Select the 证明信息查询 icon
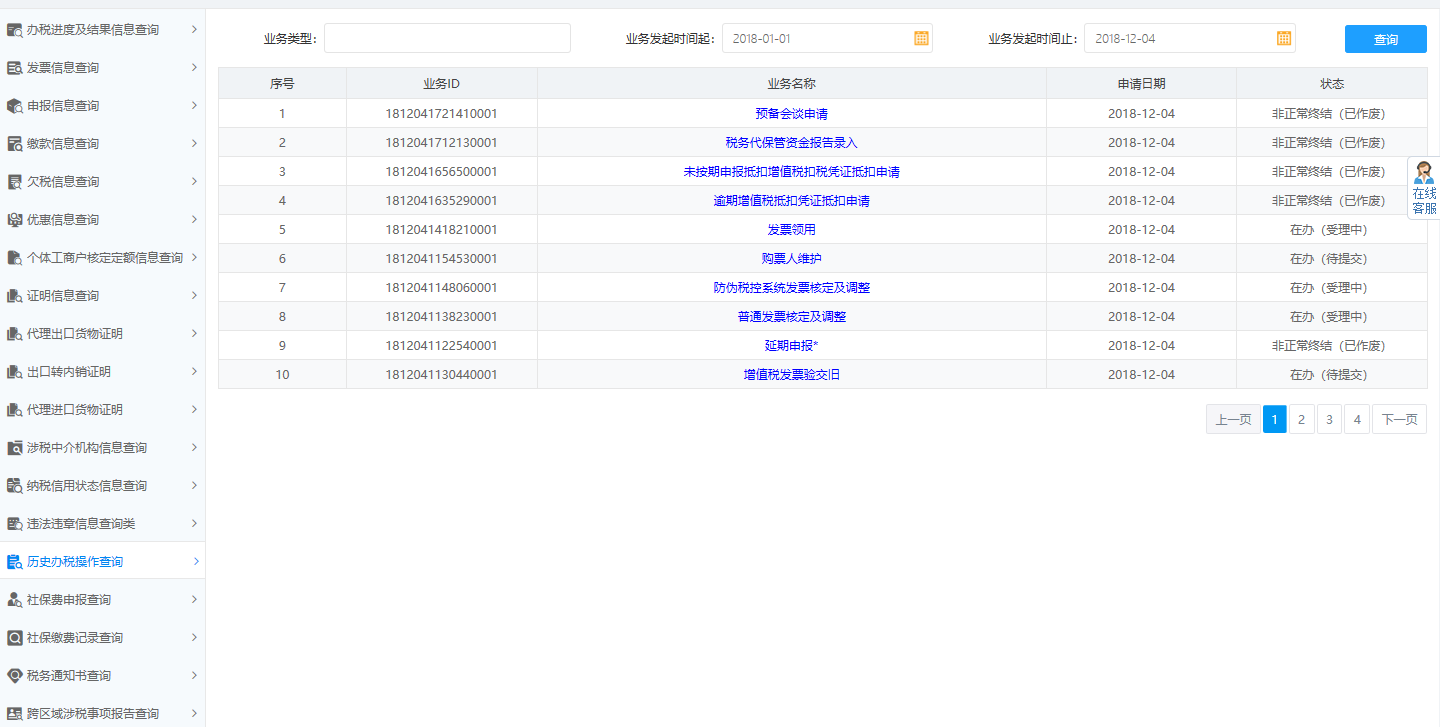Image resolution: width=1440 pixels, height=727 pixels. (x=14, y=295)
